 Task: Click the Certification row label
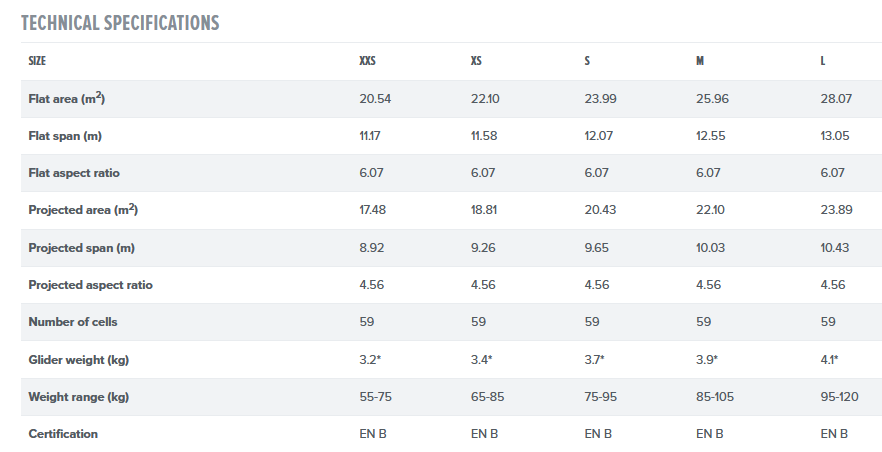63,434
